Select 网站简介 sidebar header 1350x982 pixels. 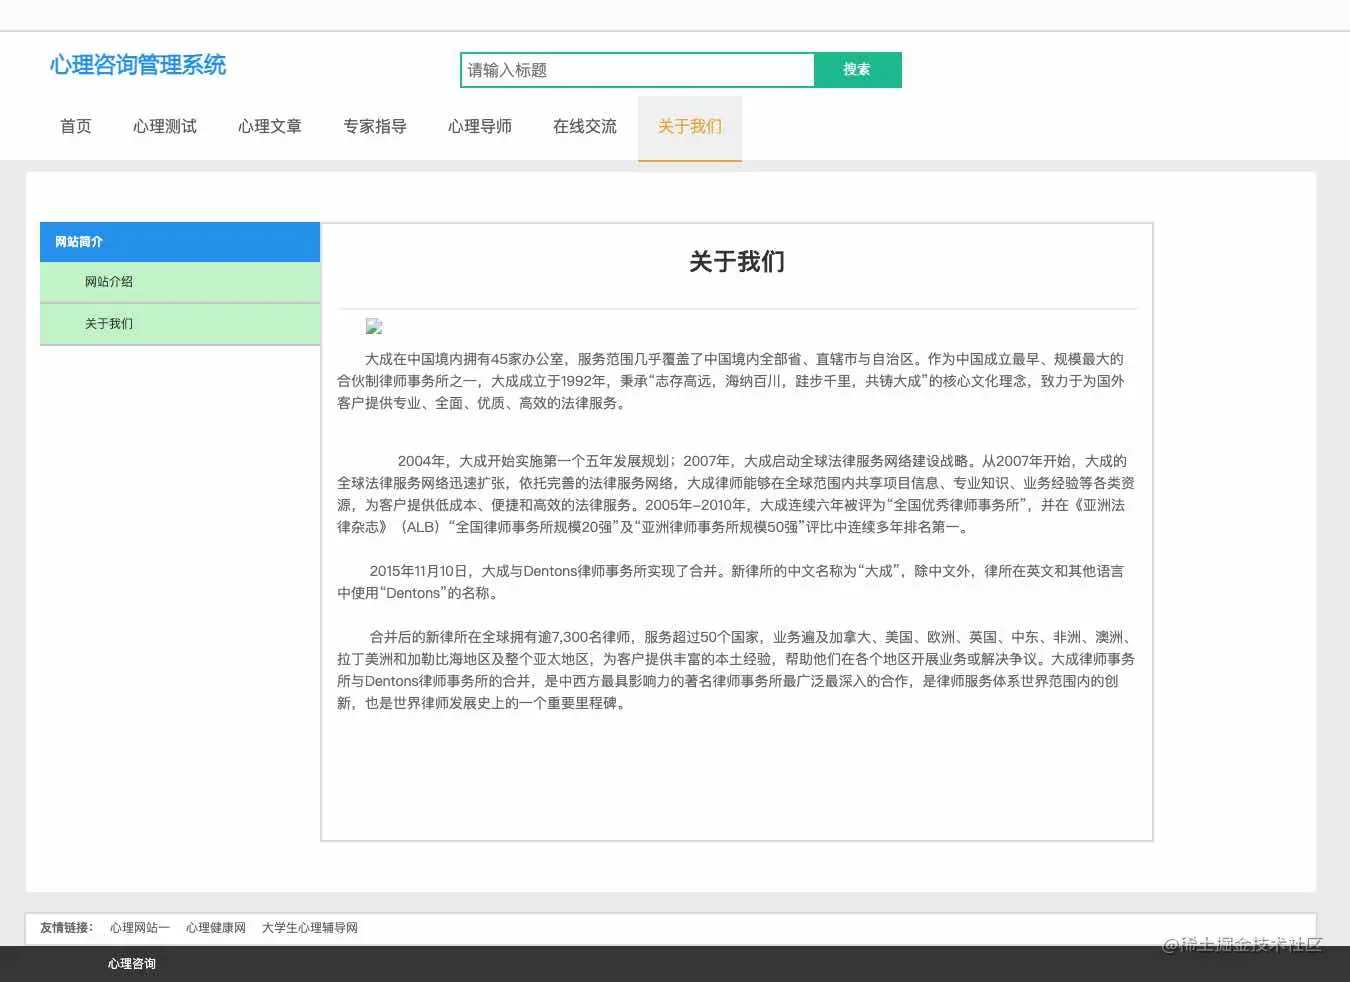[180, 242]
